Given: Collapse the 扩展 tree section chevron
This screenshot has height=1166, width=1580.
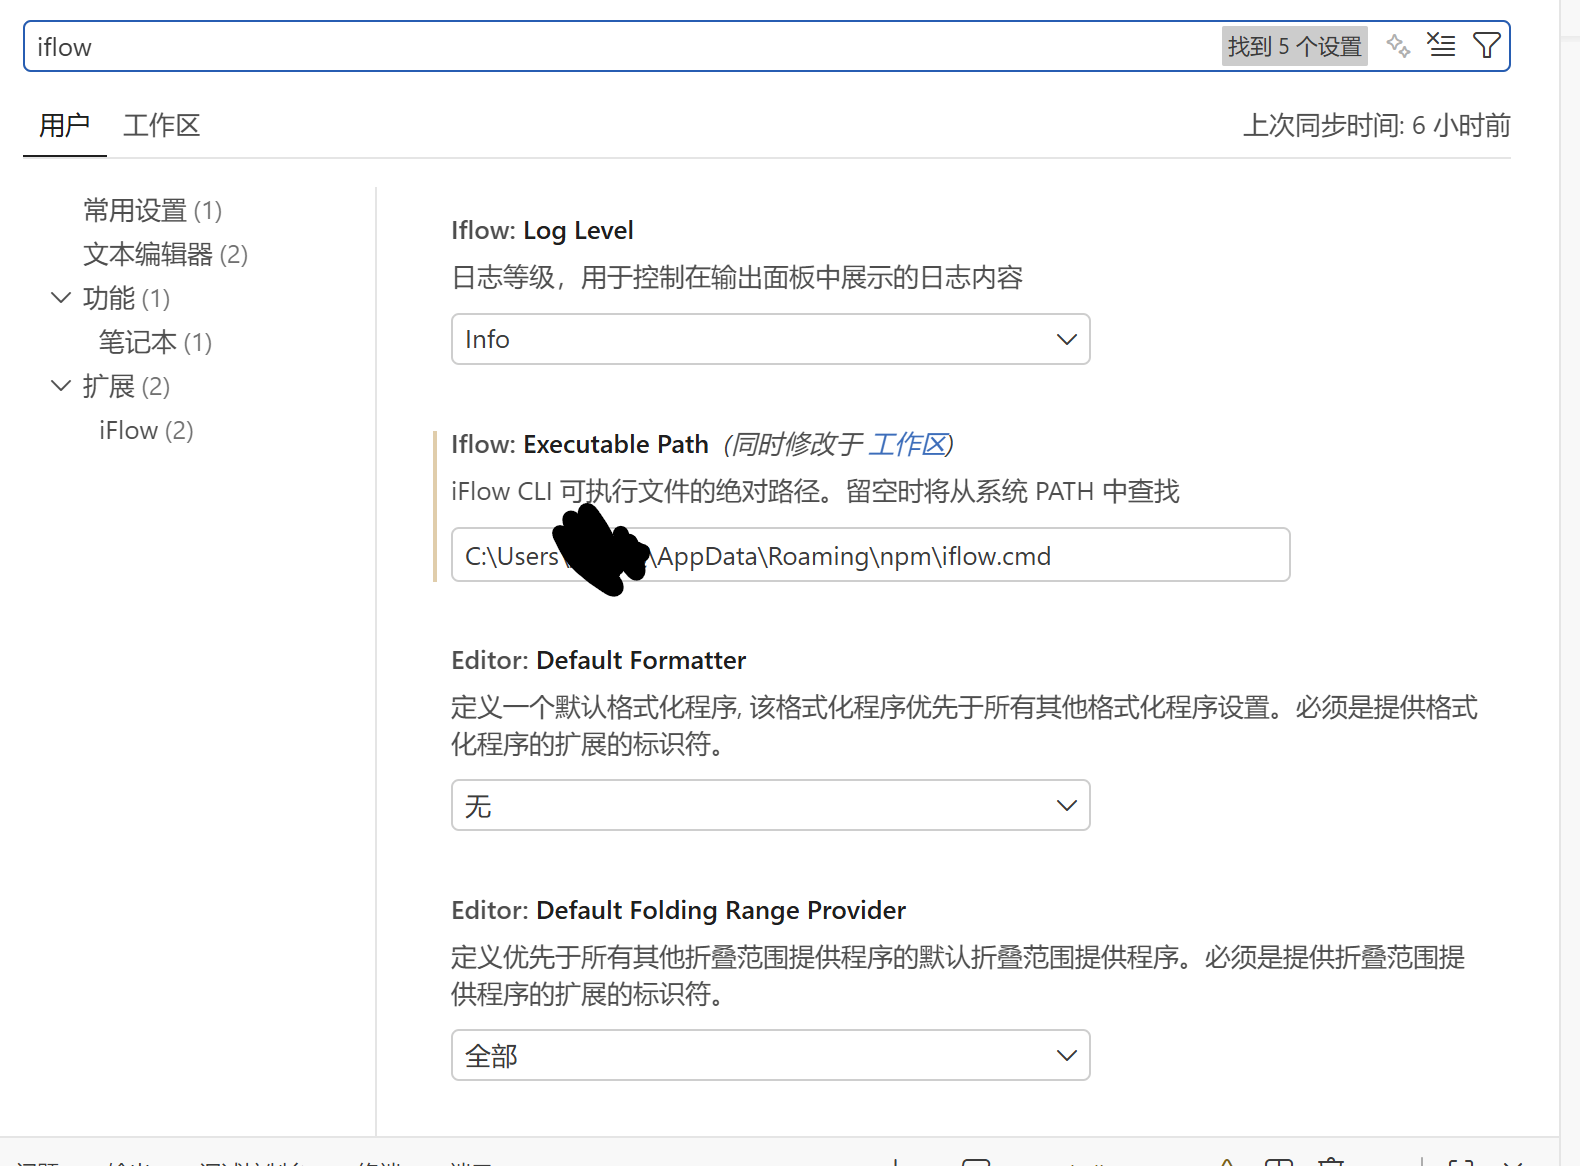Looking at the screenshot, I should (x=61, y=386).
